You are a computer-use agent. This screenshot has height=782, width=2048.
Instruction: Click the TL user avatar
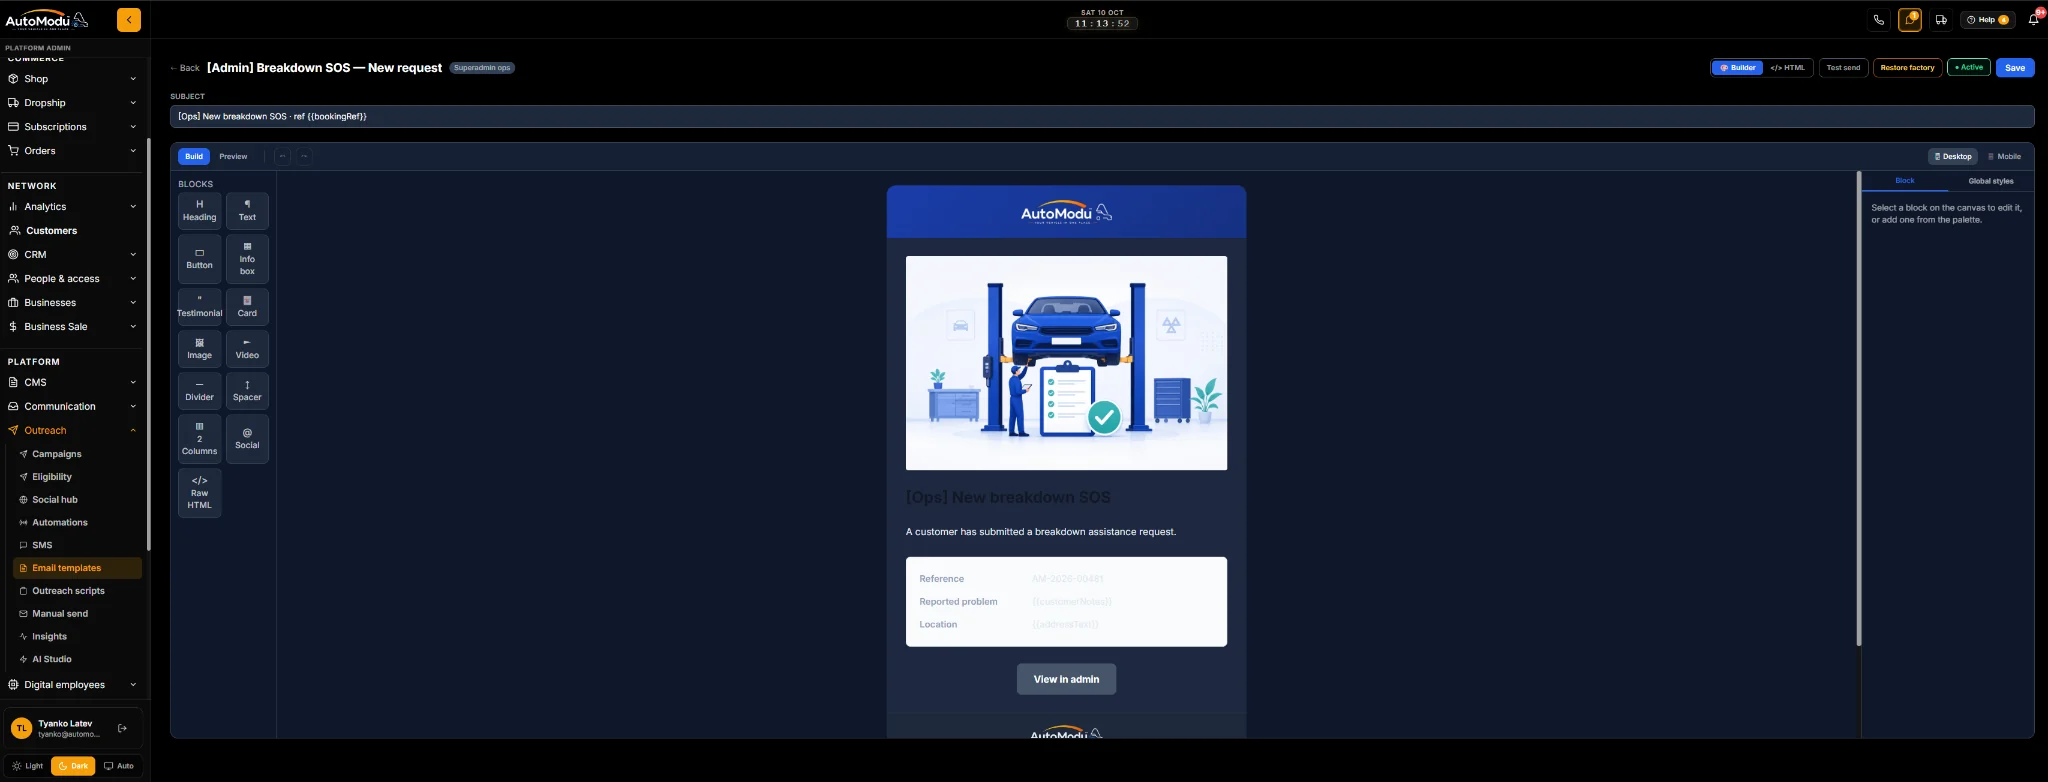21,728
